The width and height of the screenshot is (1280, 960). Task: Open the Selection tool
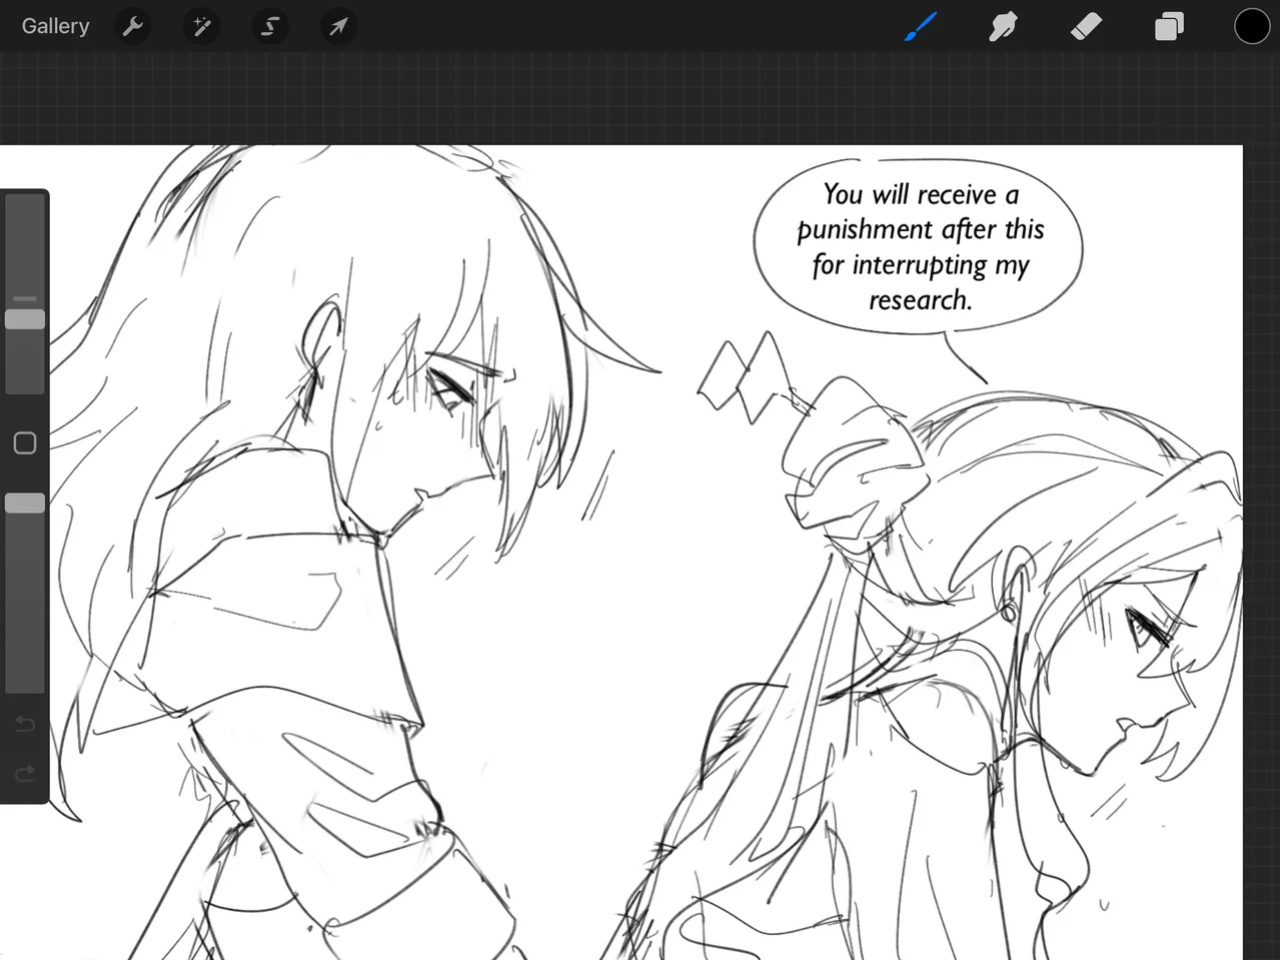point(270,26)
